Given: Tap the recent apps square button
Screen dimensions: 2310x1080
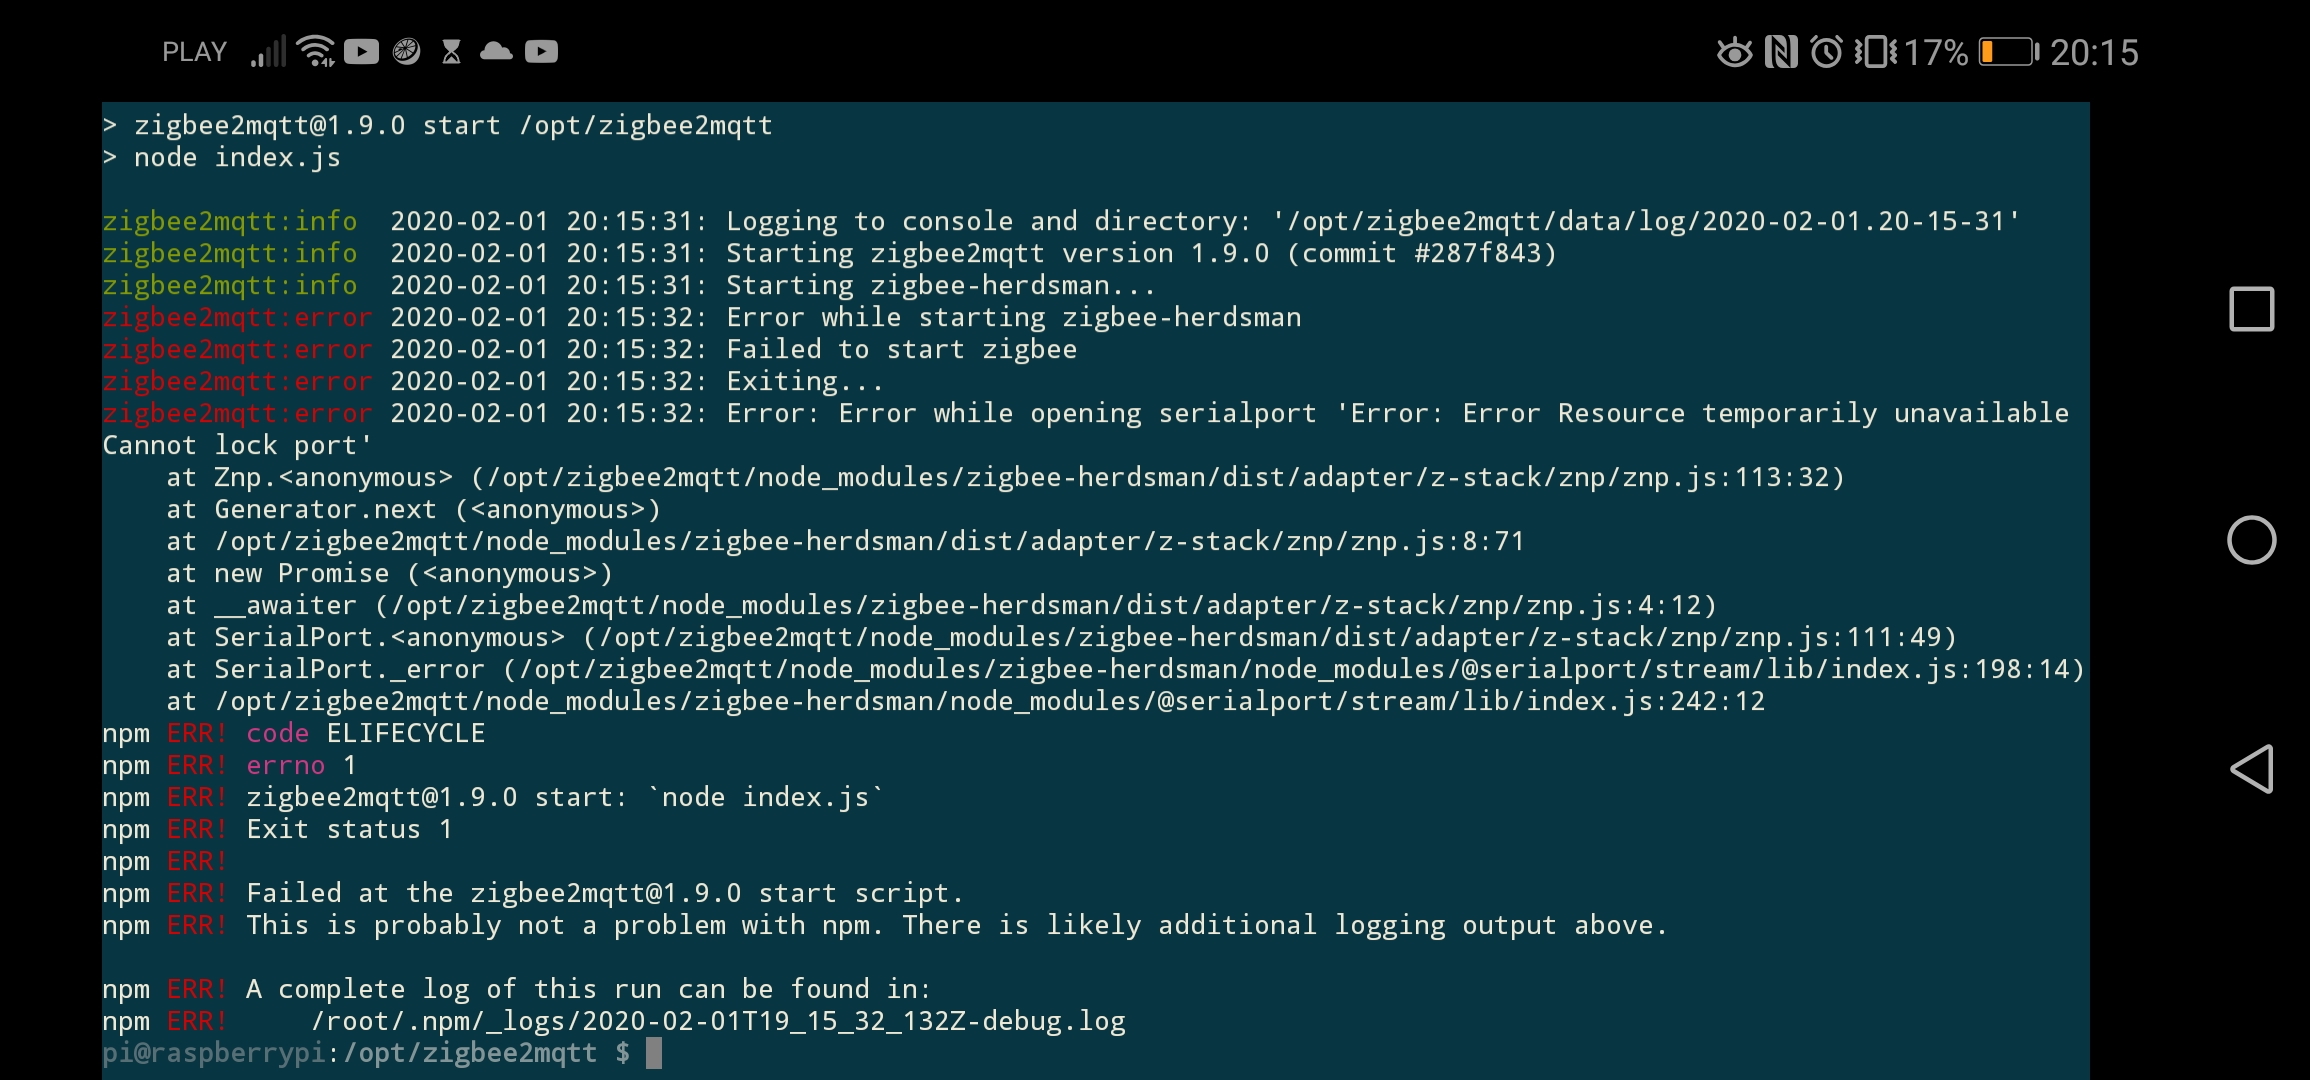Looking at the screenshot, I should [2252, 309].
